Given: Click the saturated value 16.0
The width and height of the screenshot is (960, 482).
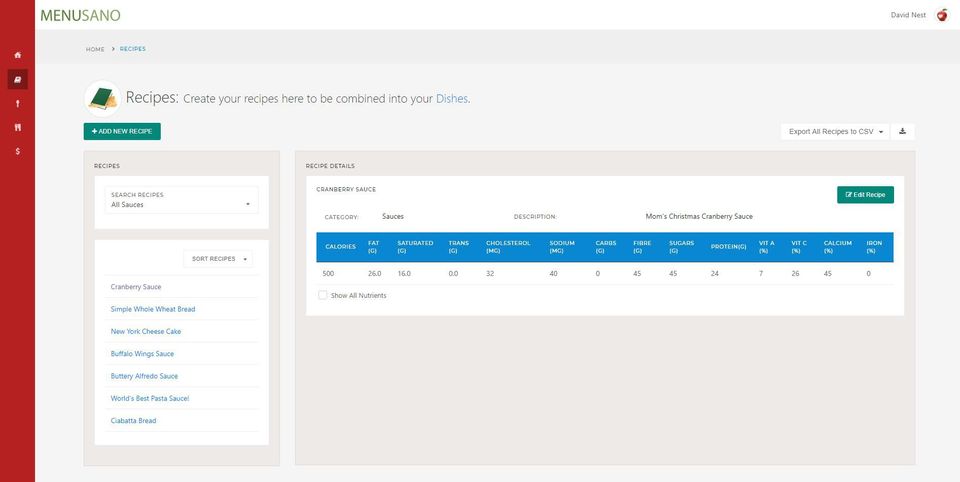Looking at the screenshot, I should [x=404, y=274].
